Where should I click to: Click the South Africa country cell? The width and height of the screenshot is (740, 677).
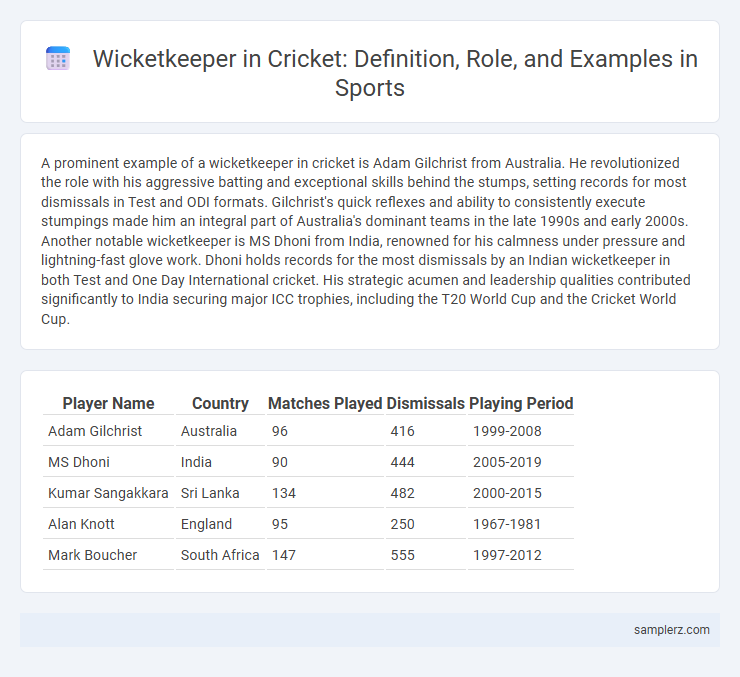220,555
